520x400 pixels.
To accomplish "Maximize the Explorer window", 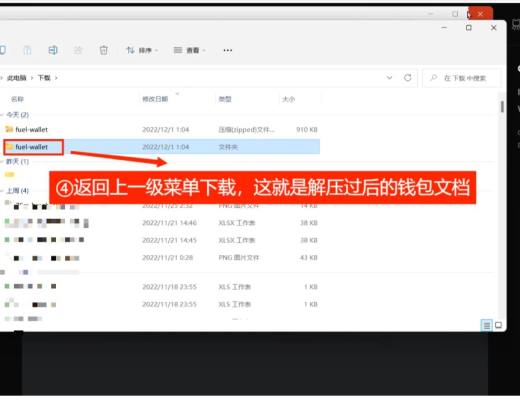I will click(x=469, y=28).
